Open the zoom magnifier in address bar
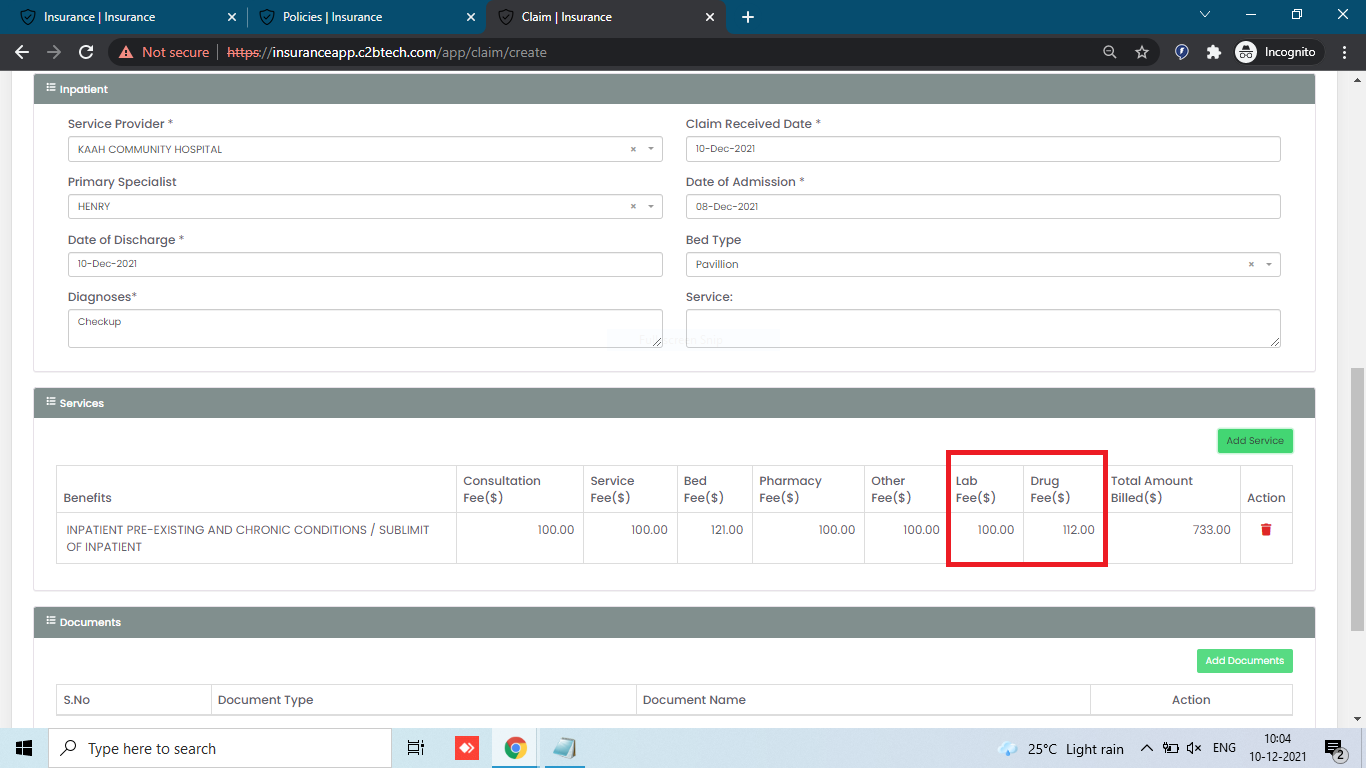This screenshot has width=1366, height=768. [x=1109, y=52]
